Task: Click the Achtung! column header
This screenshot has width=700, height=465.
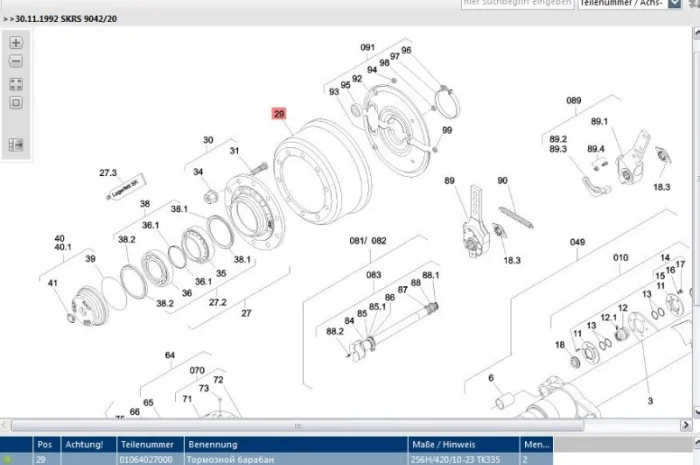Action: pyautogui.click(x=85, y=444)
